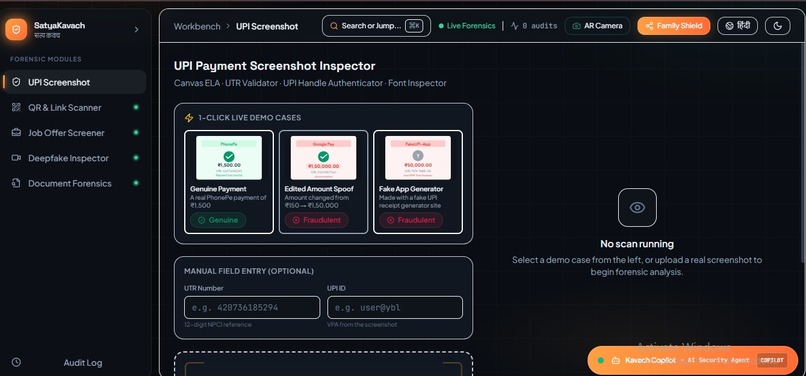Image resolution: width=806 pixels, height=376 pixels.
Task: Open the Search or Jump box
Action: point(376,26)
